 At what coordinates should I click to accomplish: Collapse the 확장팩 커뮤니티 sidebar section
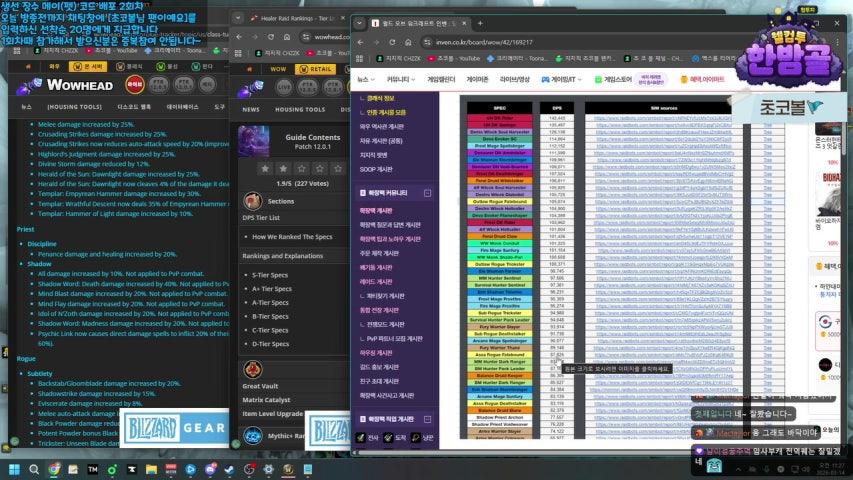(427, 192)
